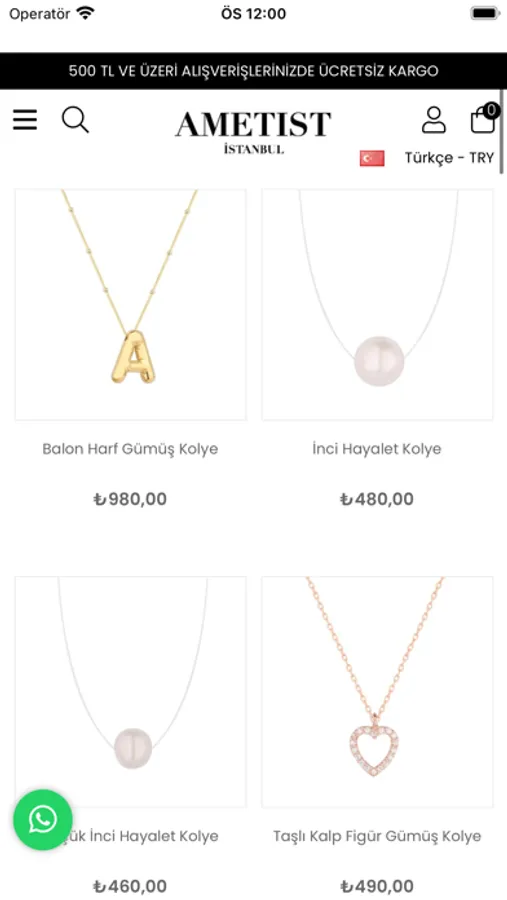Open the gold balloon letter A necklace image
This screenshot has height=900, width=507.
(x=130, y=305)
